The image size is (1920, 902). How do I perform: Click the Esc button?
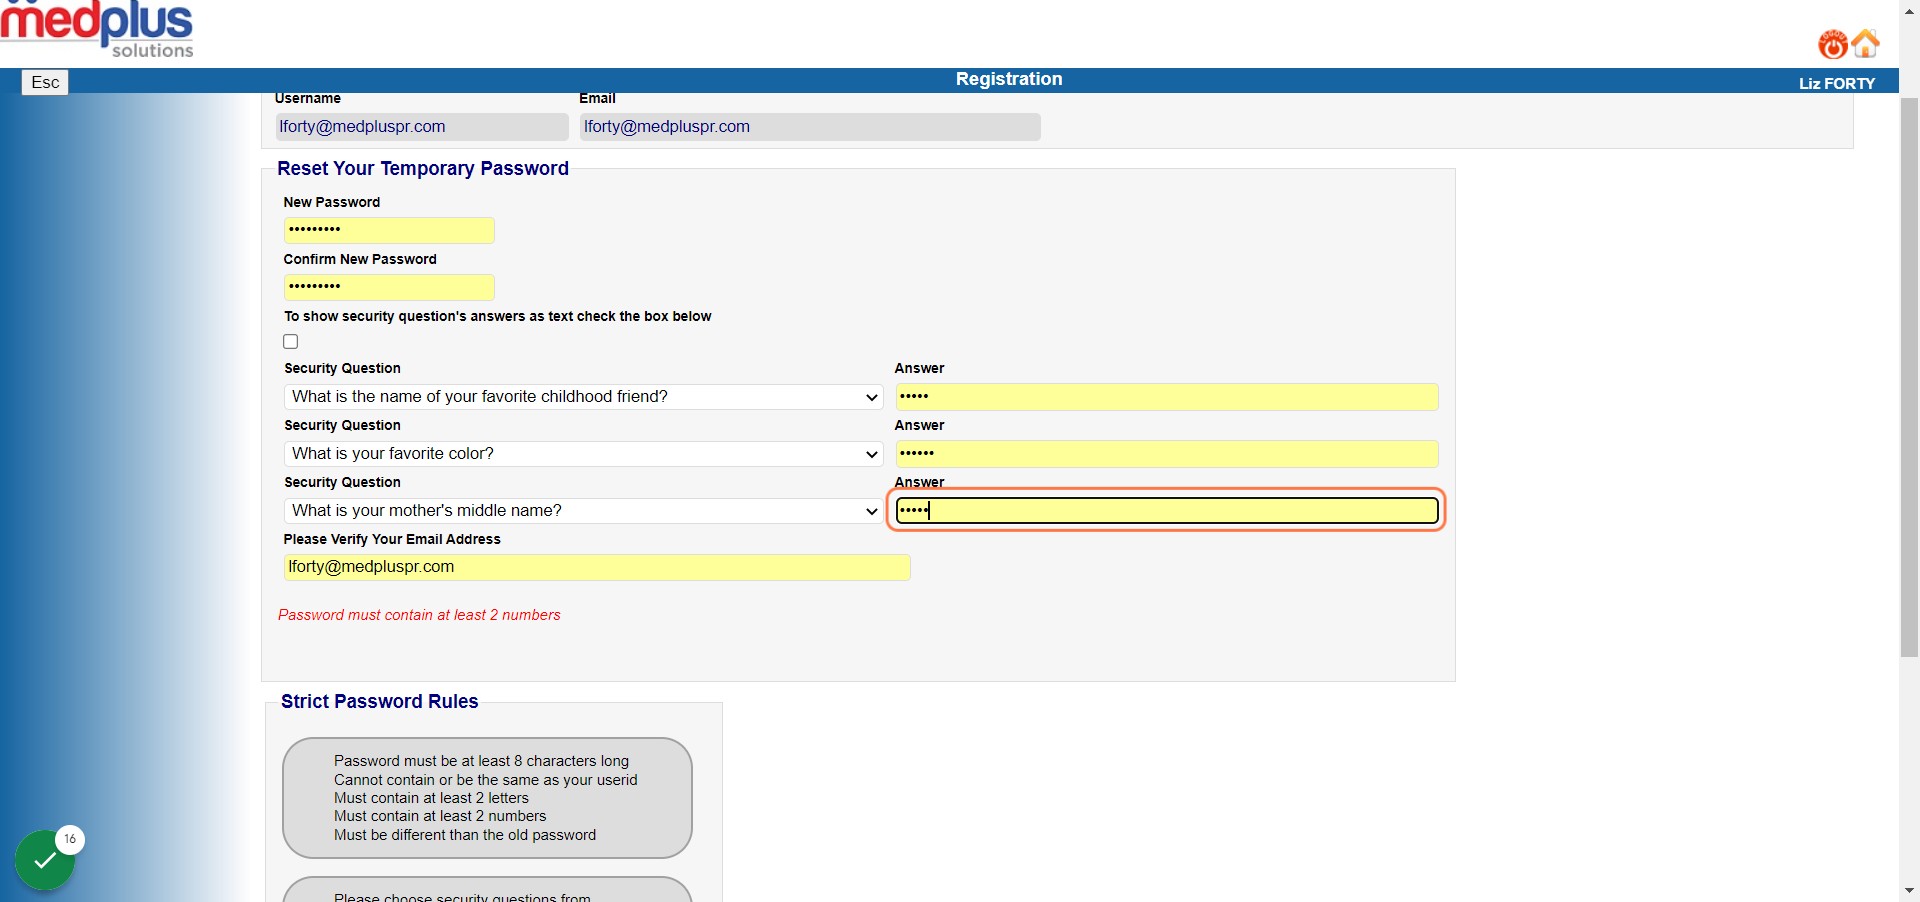pyautogui.click(x=45, y=82)
